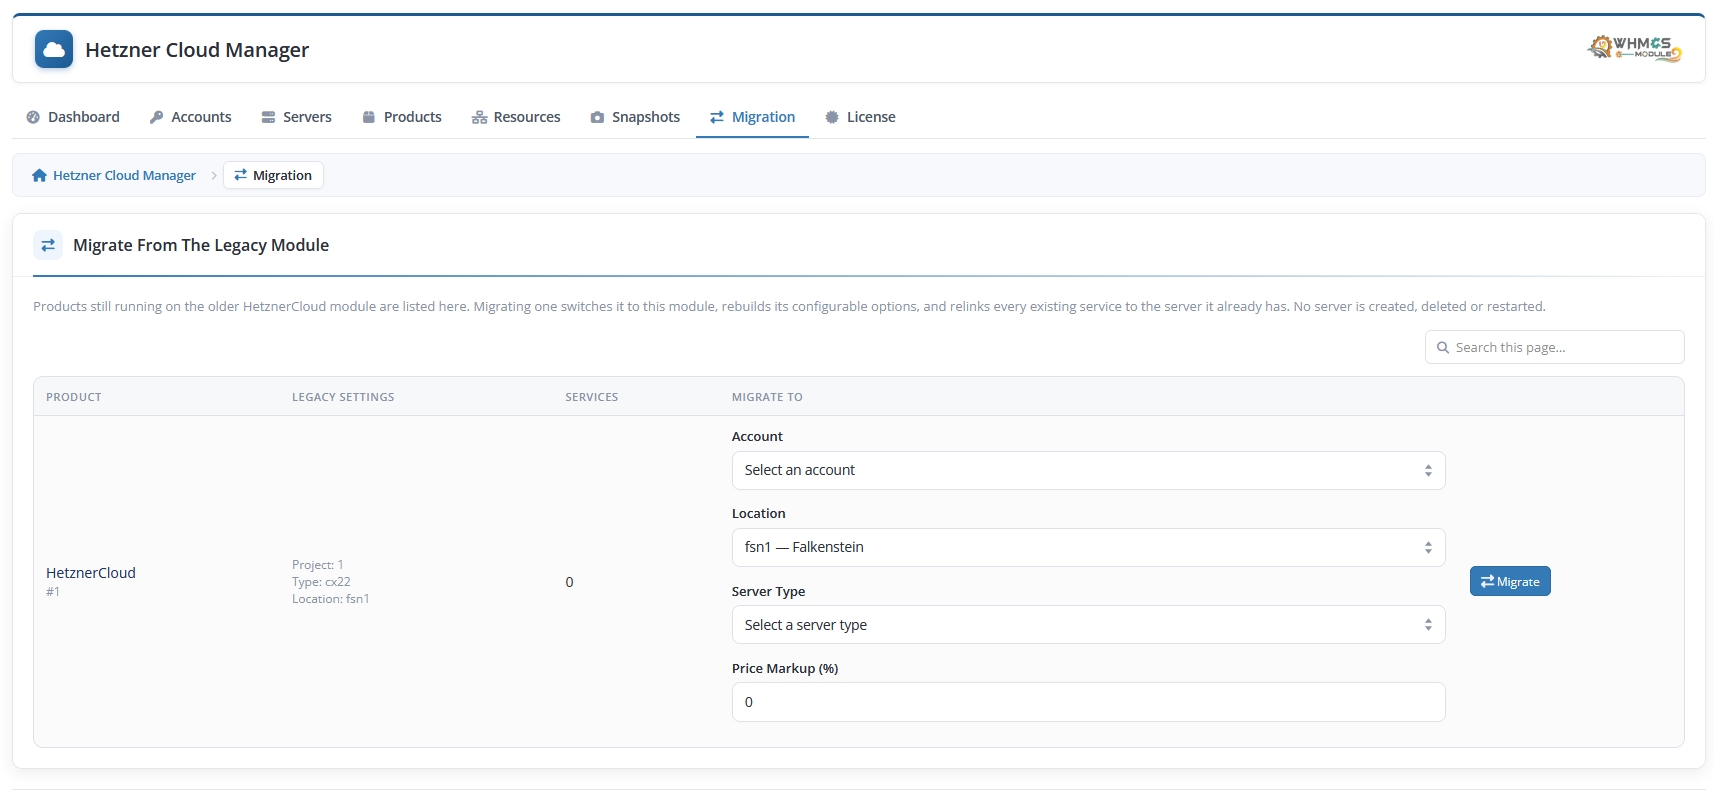Click the 'Location: fsn1' legacy setting
Image resolution: width=1714 pixels, height=790 pixels.
tap(330, 599)
